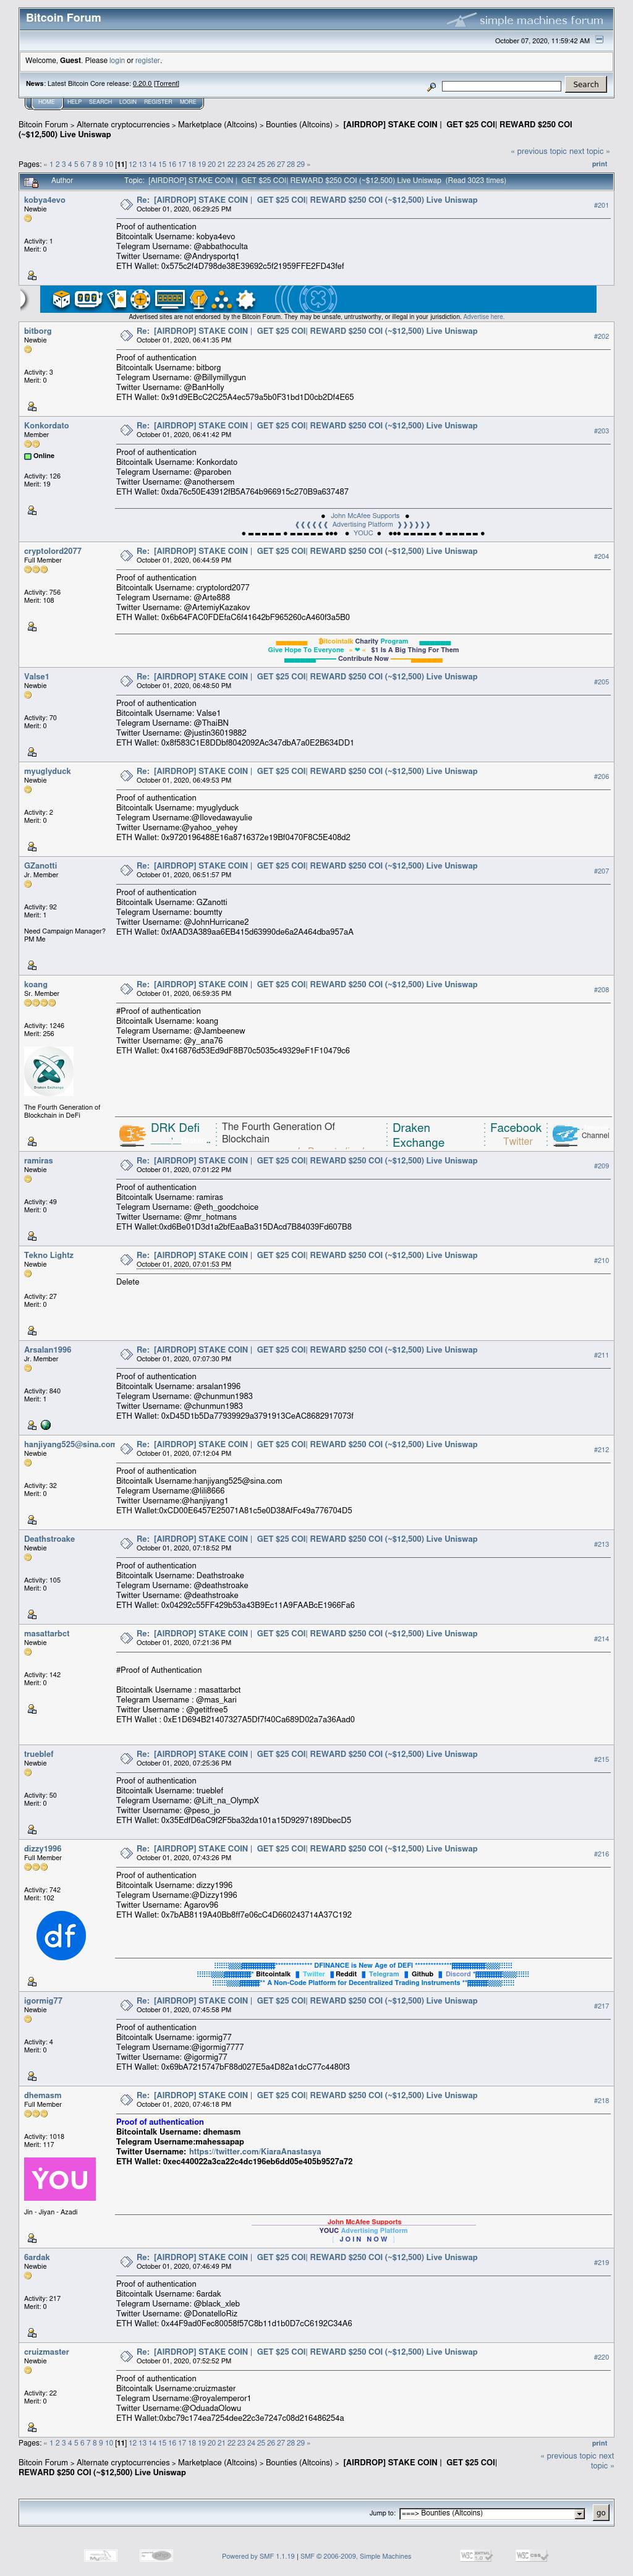Open page 12 in the top pagination
Viewport: 633px width, 2576px height.
point(132,164)
